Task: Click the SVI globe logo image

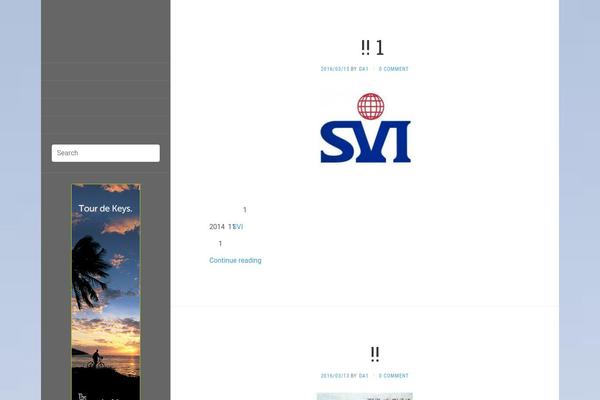Action: [365, 128]
